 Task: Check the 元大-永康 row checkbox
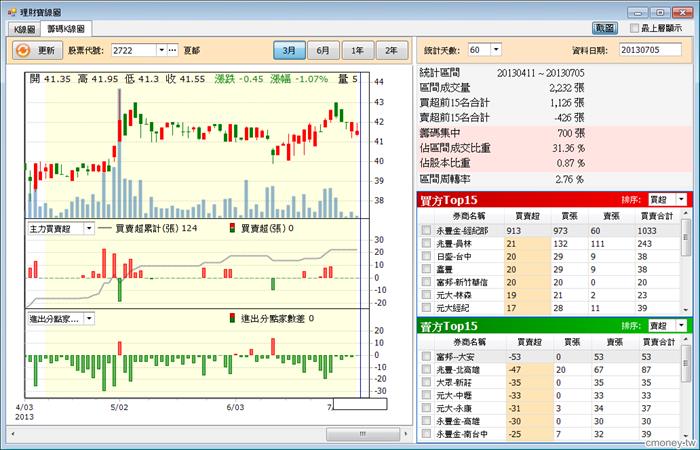tap(426, 408)
